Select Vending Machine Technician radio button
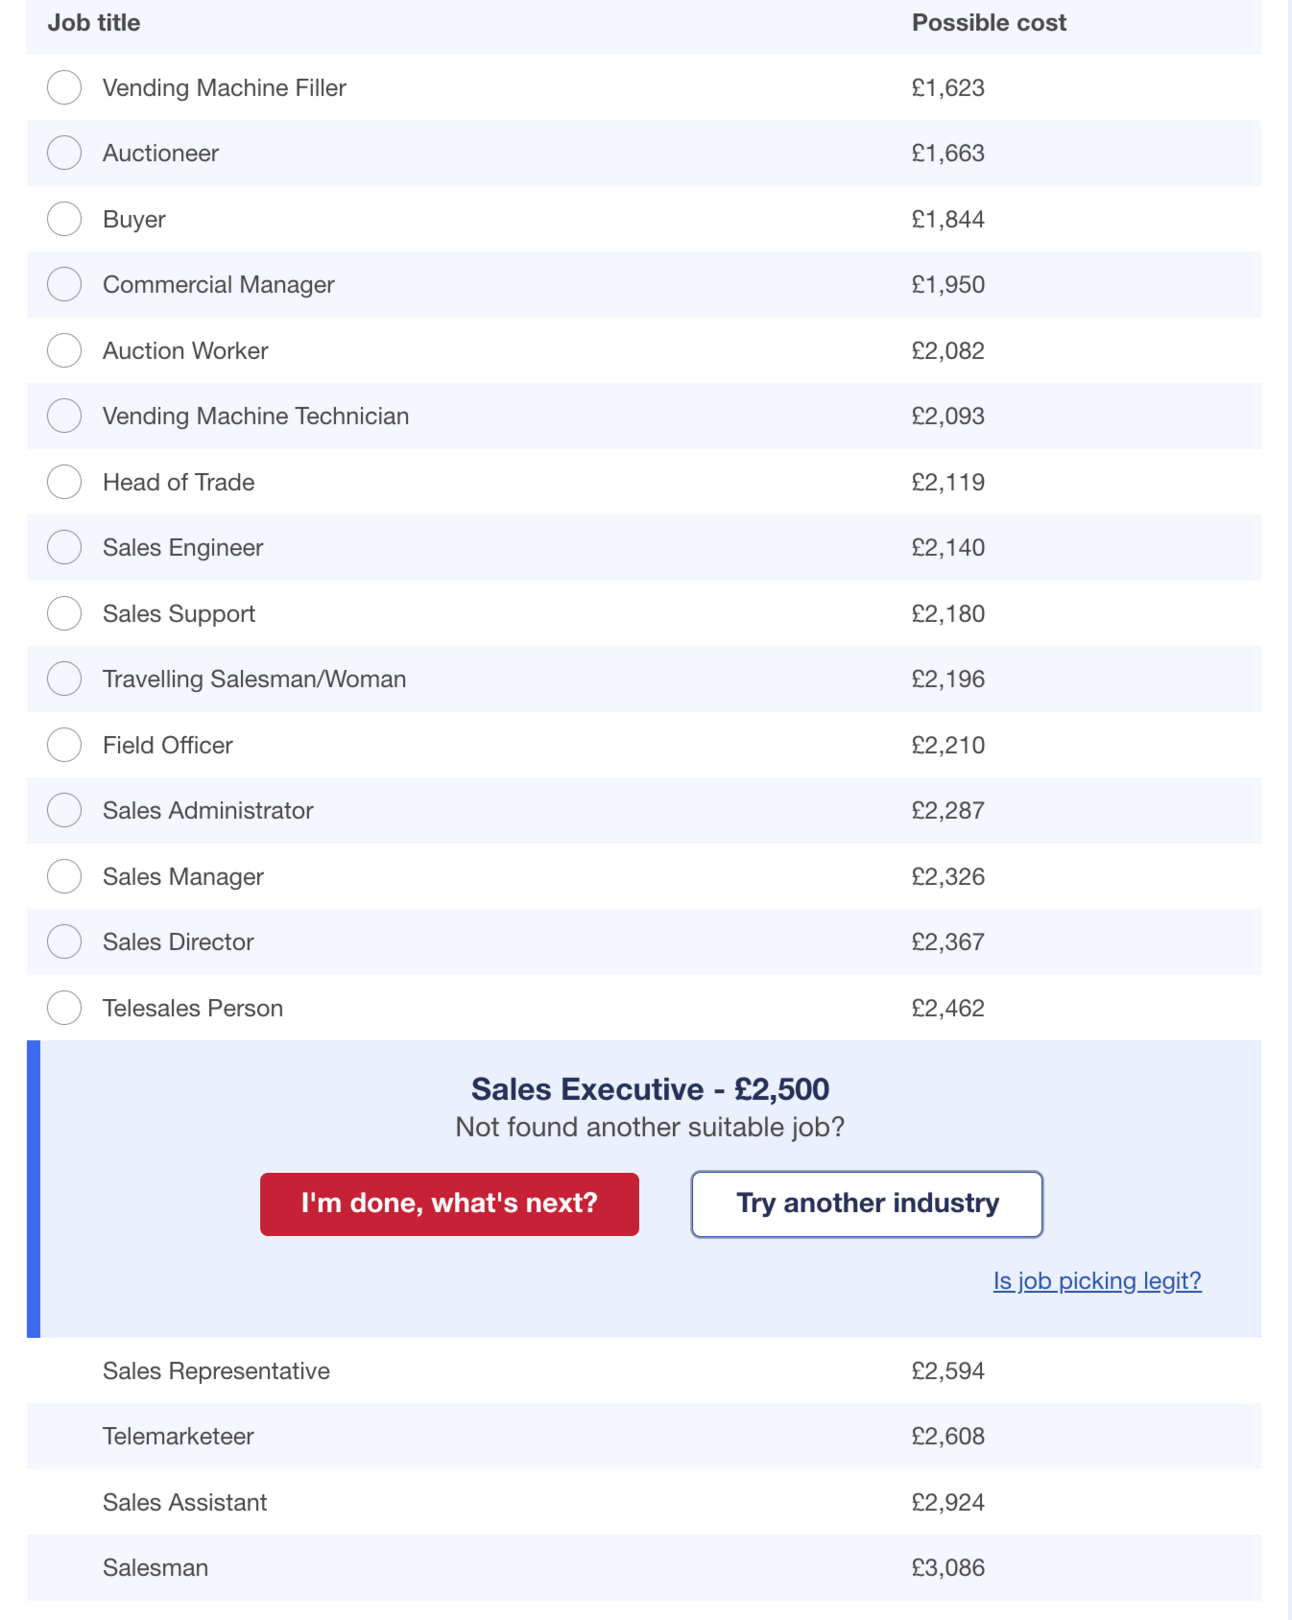This screenshot has width=1292, height=1620. pos(64,416)
